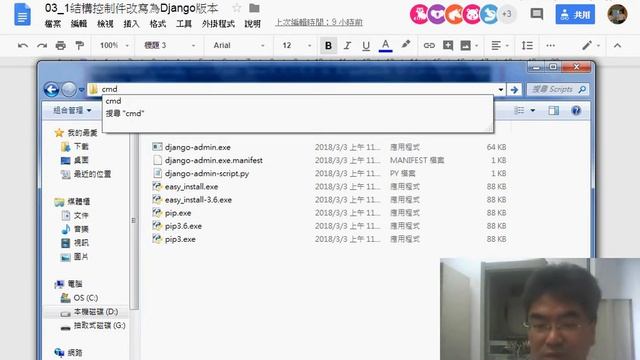
Task: Select Downloads under Favorites
Action: coord(75,146)
